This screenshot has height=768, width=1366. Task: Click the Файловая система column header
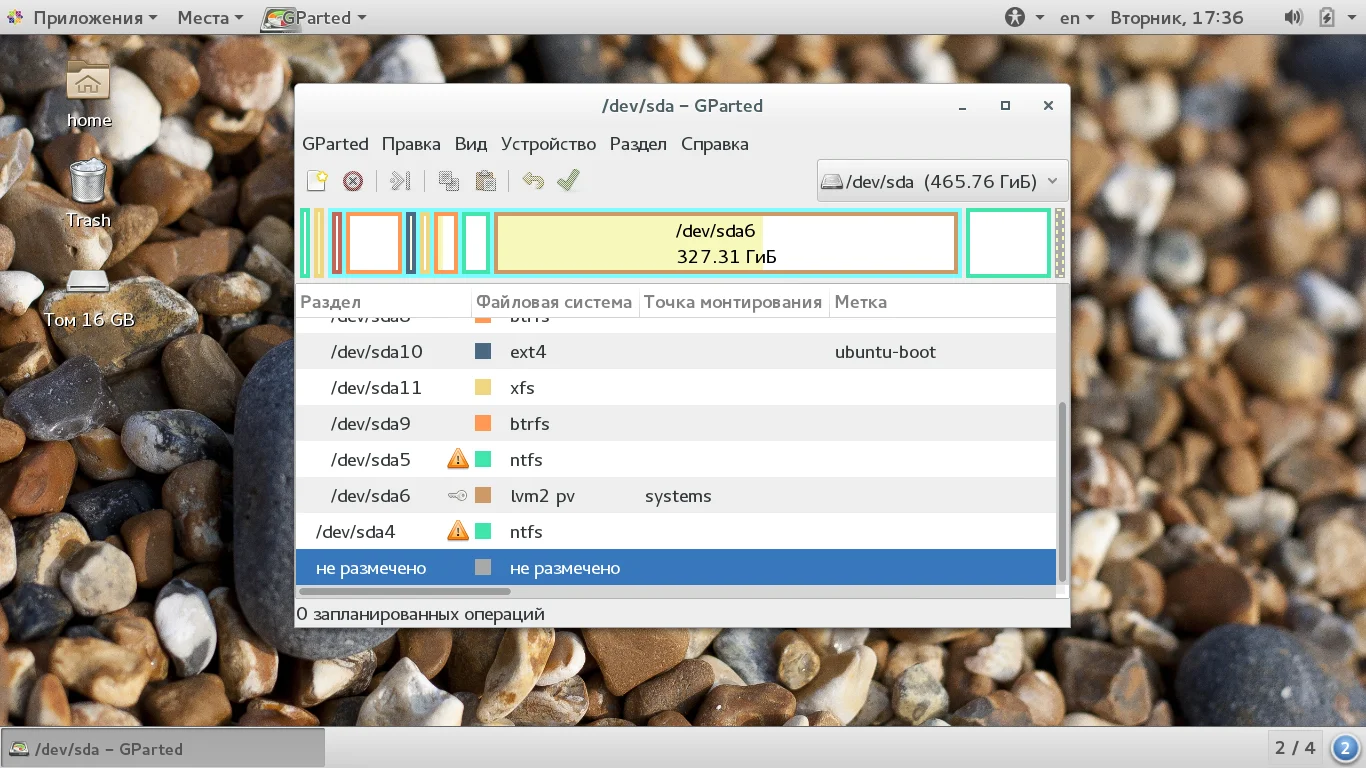click(x=554, y=302)
